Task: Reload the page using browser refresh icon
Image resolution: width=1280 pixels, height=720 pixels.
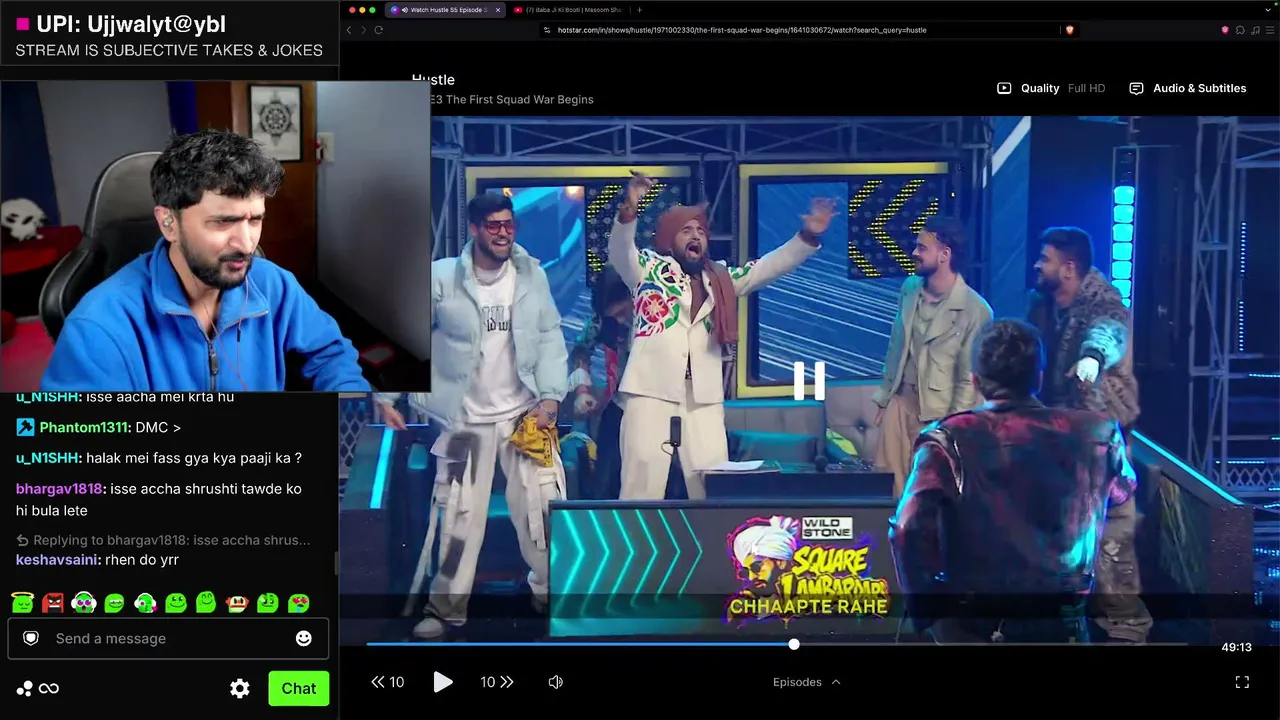Action: click(x=379, y=30)
